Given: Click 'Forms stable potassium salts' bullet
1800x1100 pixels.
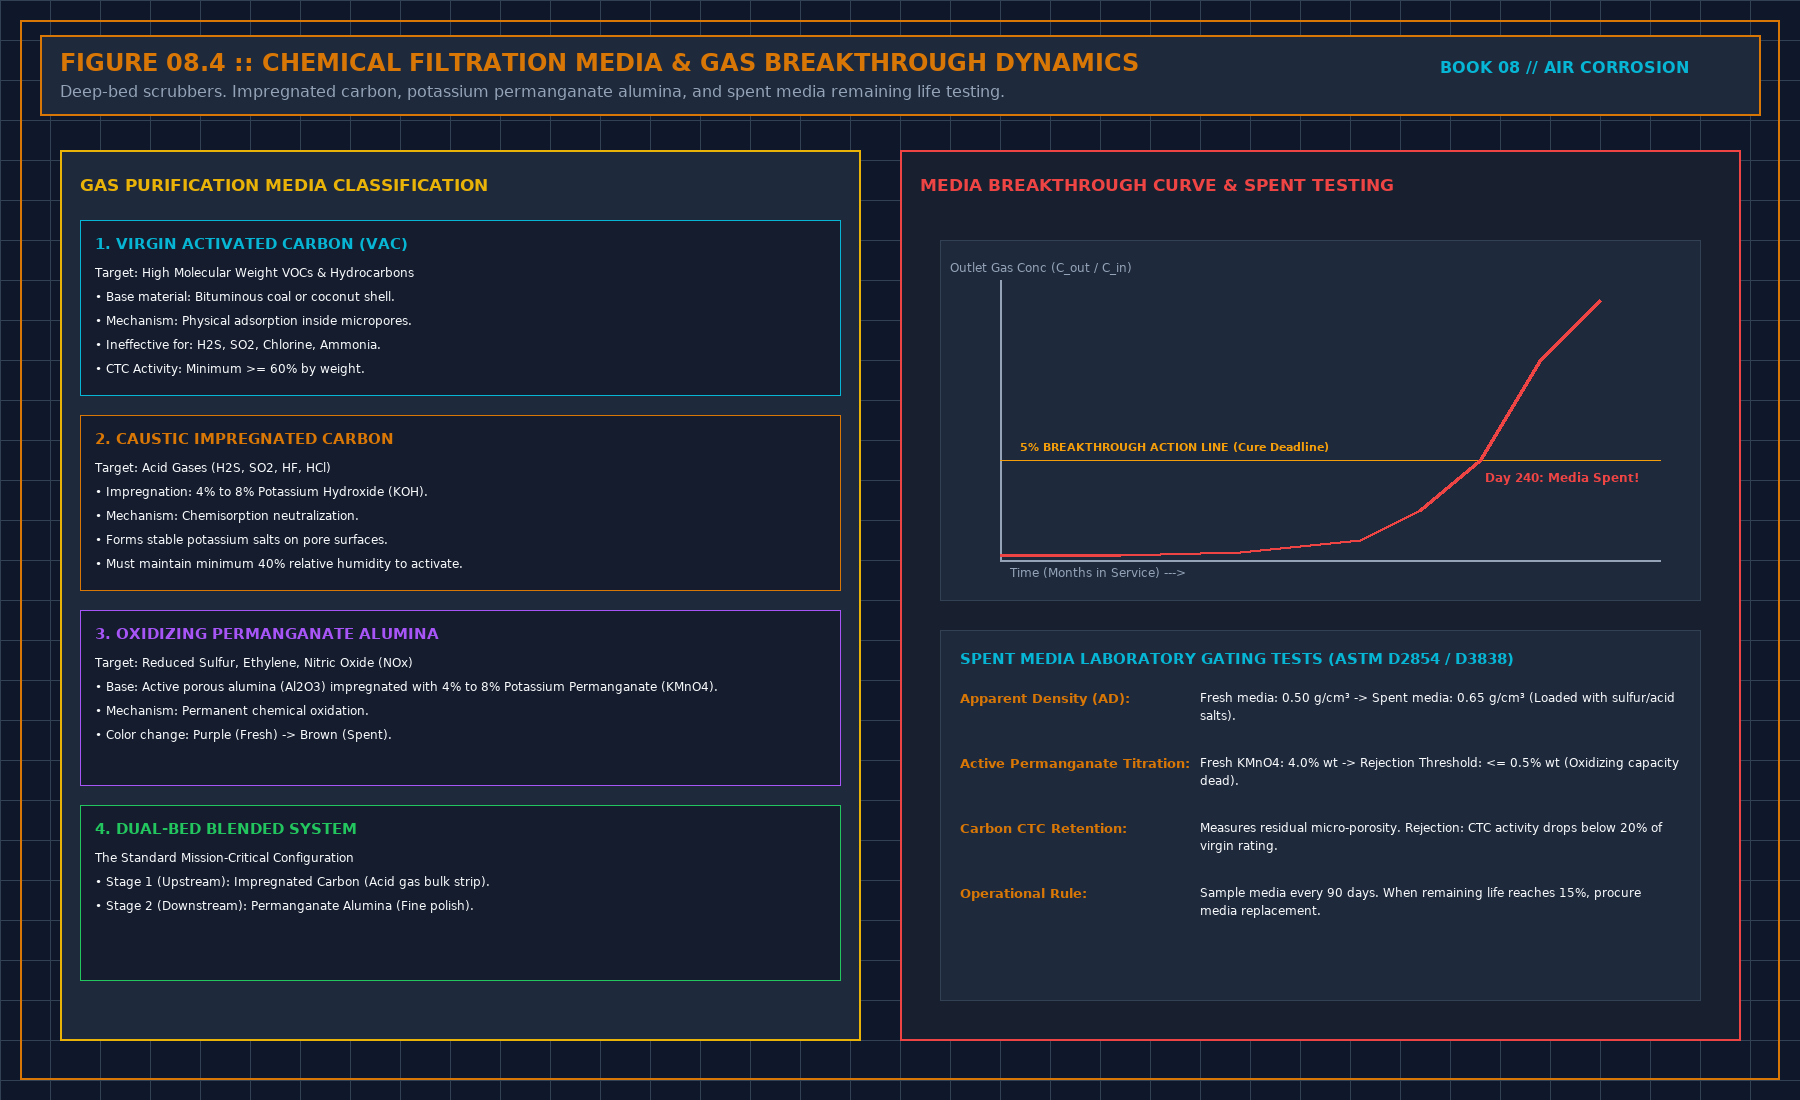Looking at the screenshot, I should click(x=241, y=540).
